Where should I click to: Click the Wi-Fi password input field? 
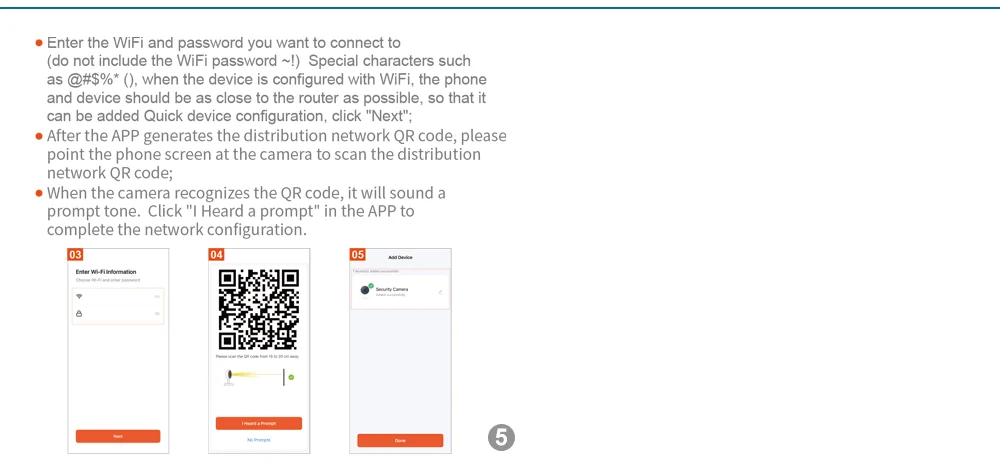118,314
